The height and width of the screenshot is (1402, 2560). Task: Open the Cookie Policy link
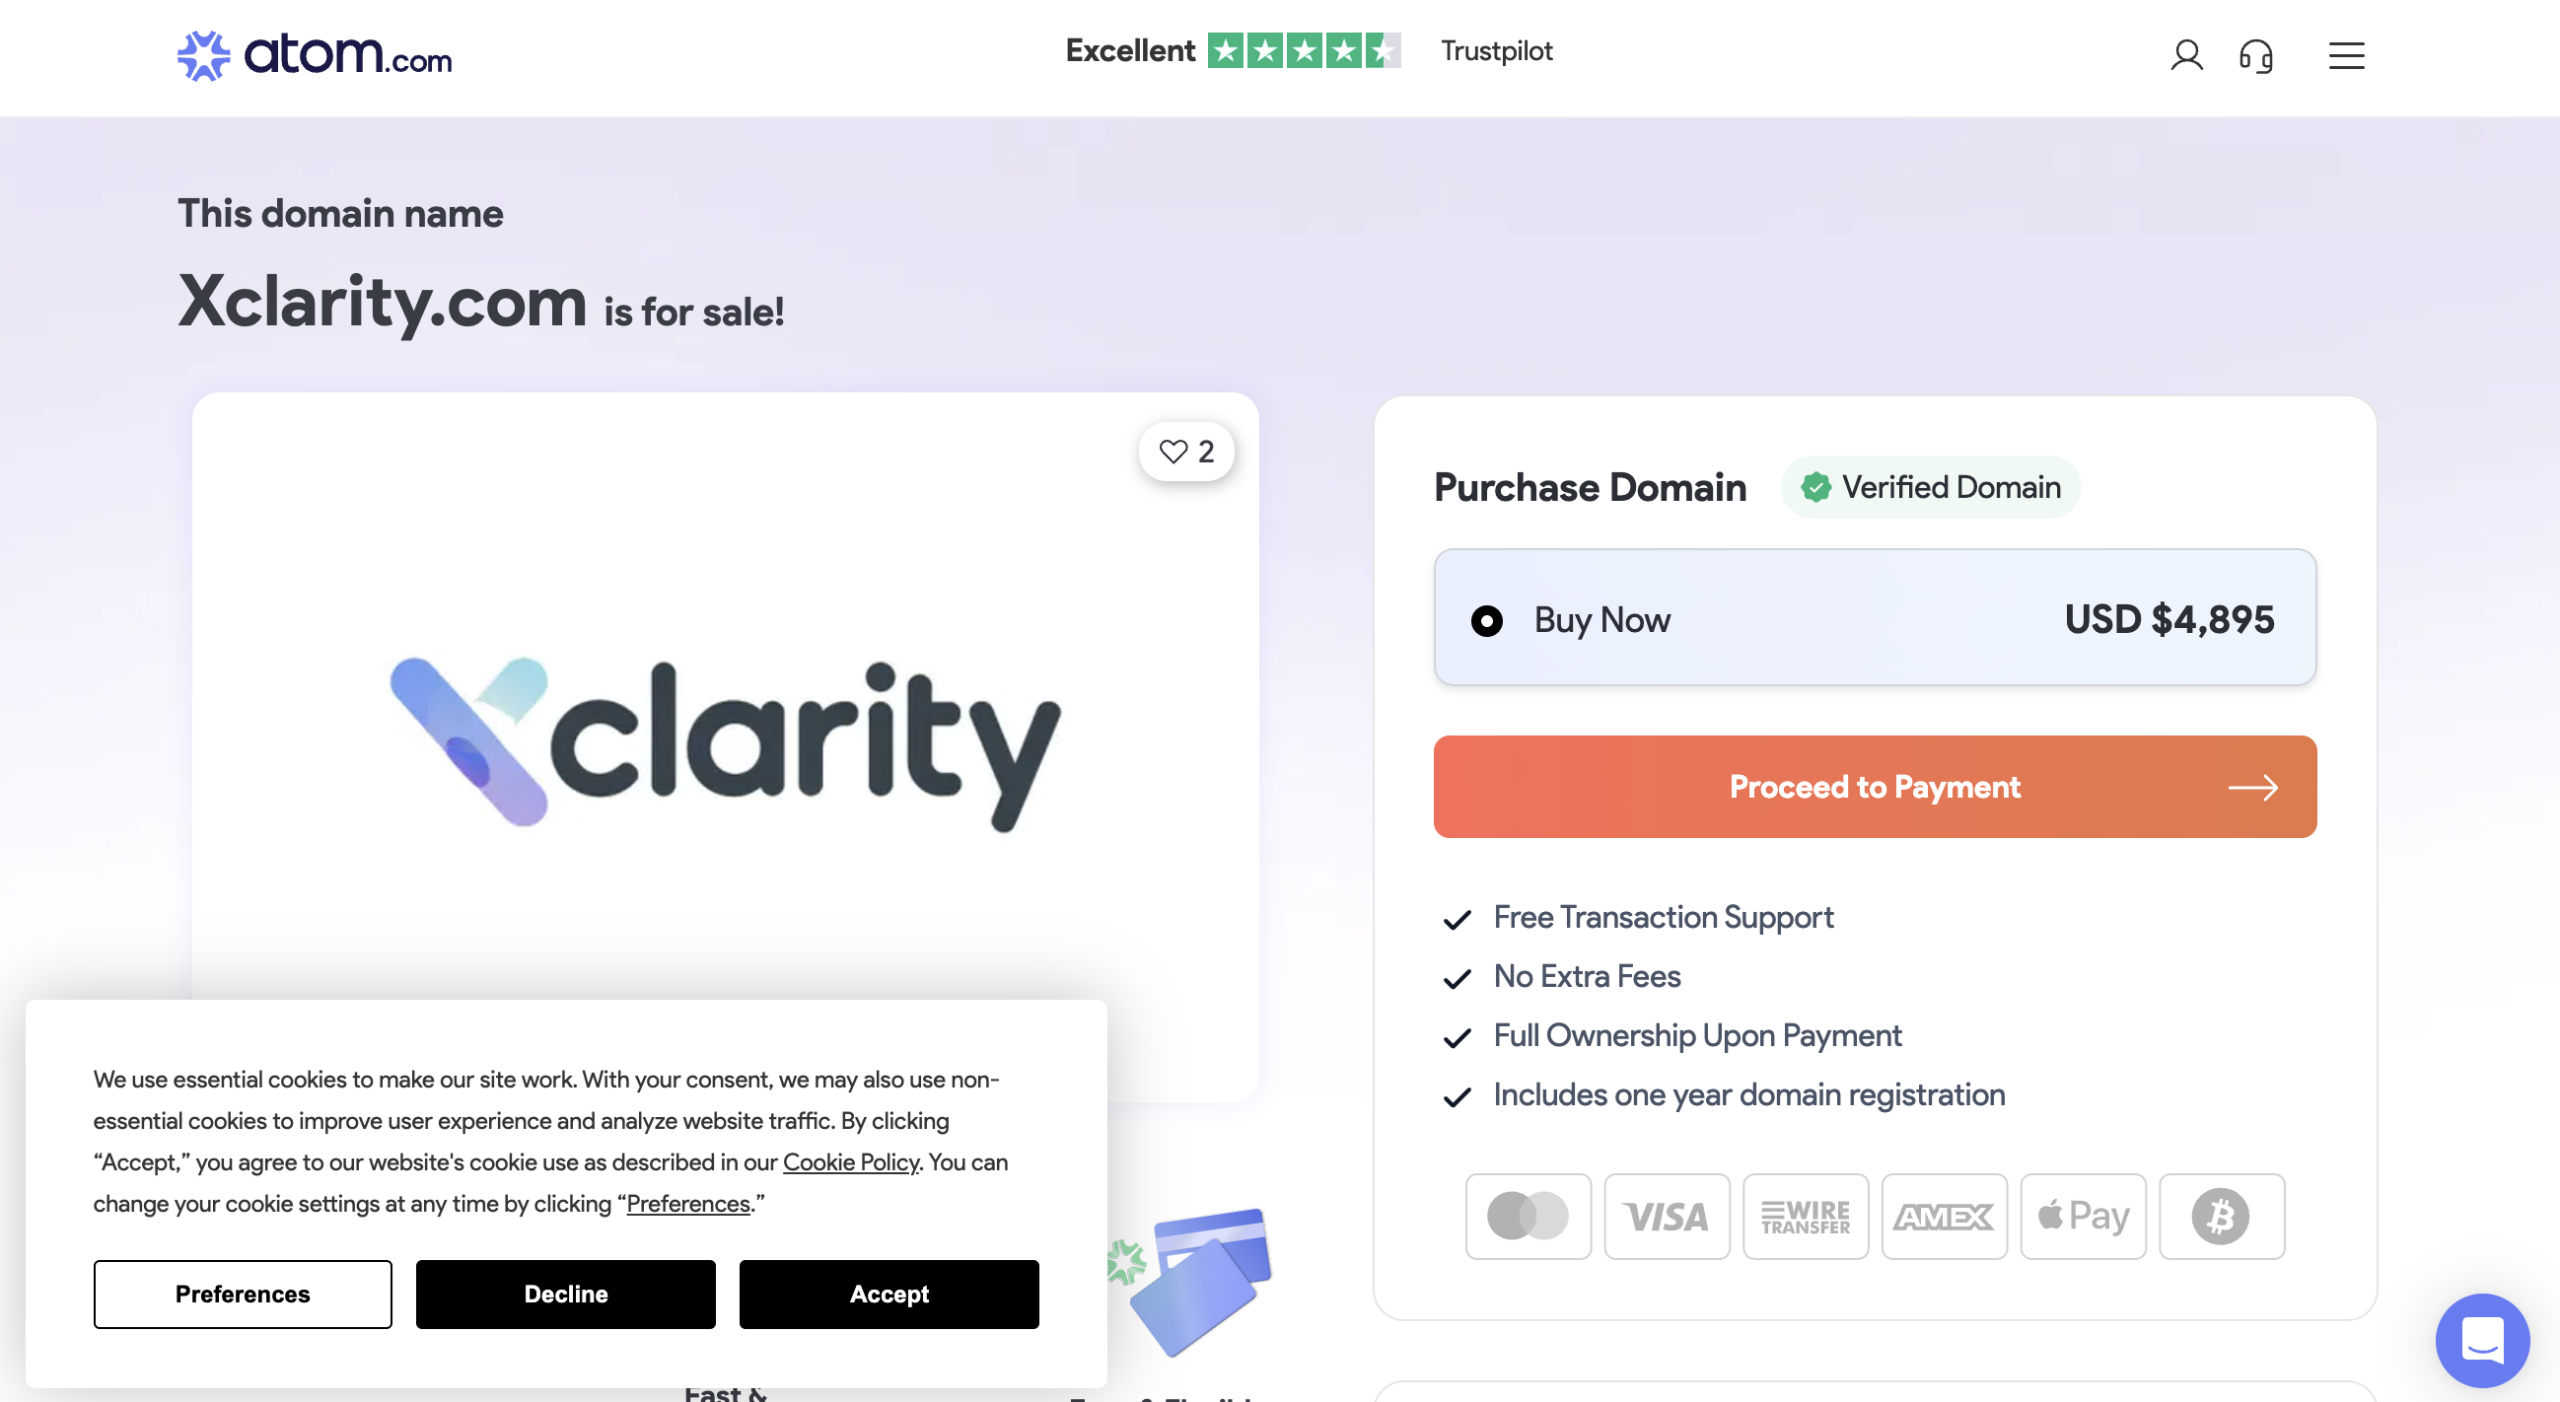(850, 1162)
